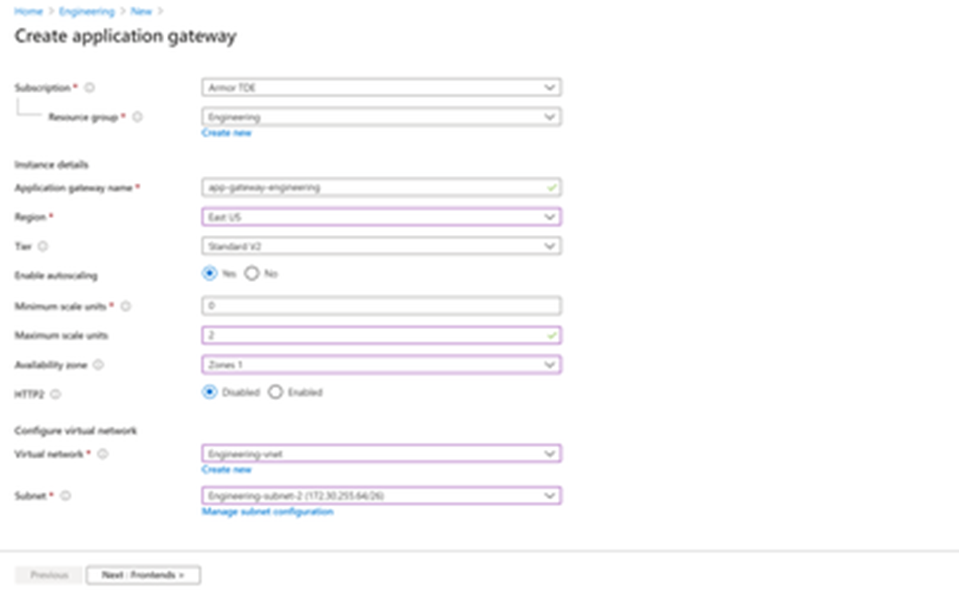Open the Tier dropdown showing Standard V2
This screenshot has height=590, width=959.
381,246
